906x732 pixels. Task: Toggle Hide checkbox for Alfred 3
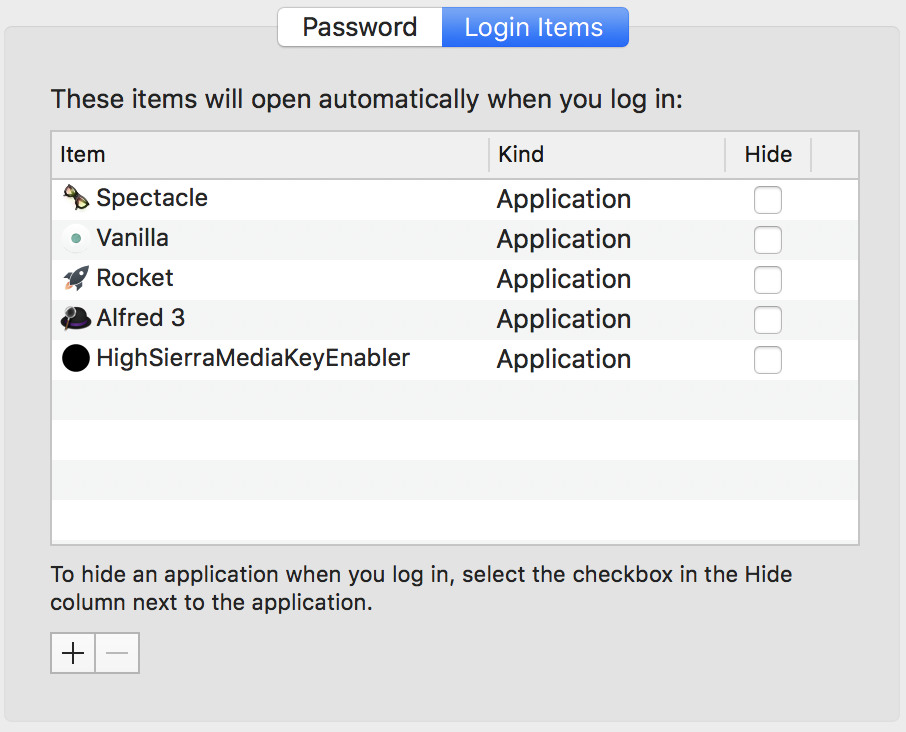click(768, 319)
